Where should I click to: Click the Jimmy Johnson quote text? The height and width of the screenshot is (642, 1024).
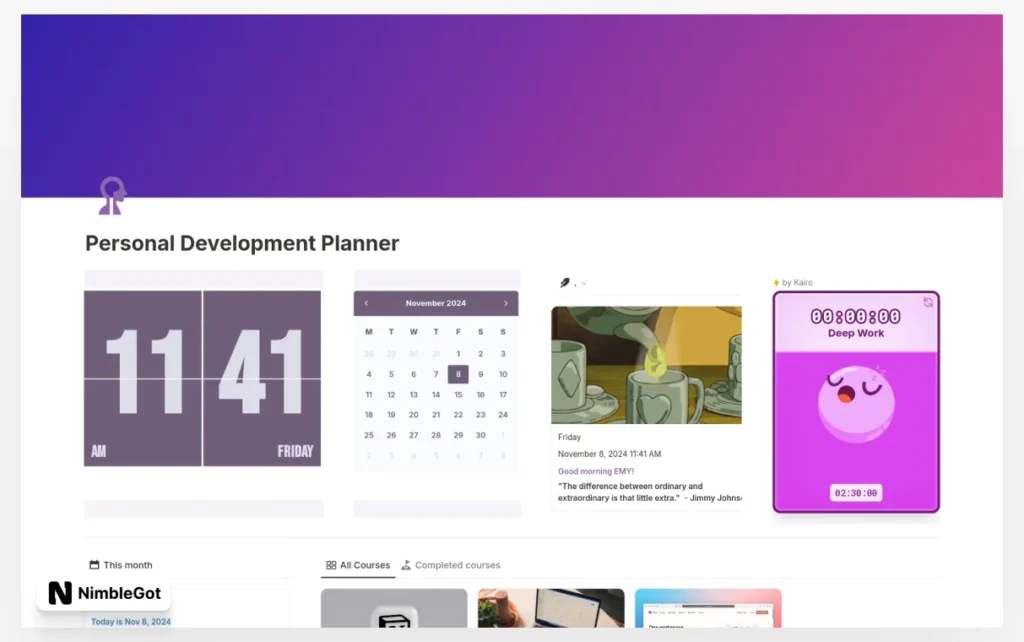point(649,492)
